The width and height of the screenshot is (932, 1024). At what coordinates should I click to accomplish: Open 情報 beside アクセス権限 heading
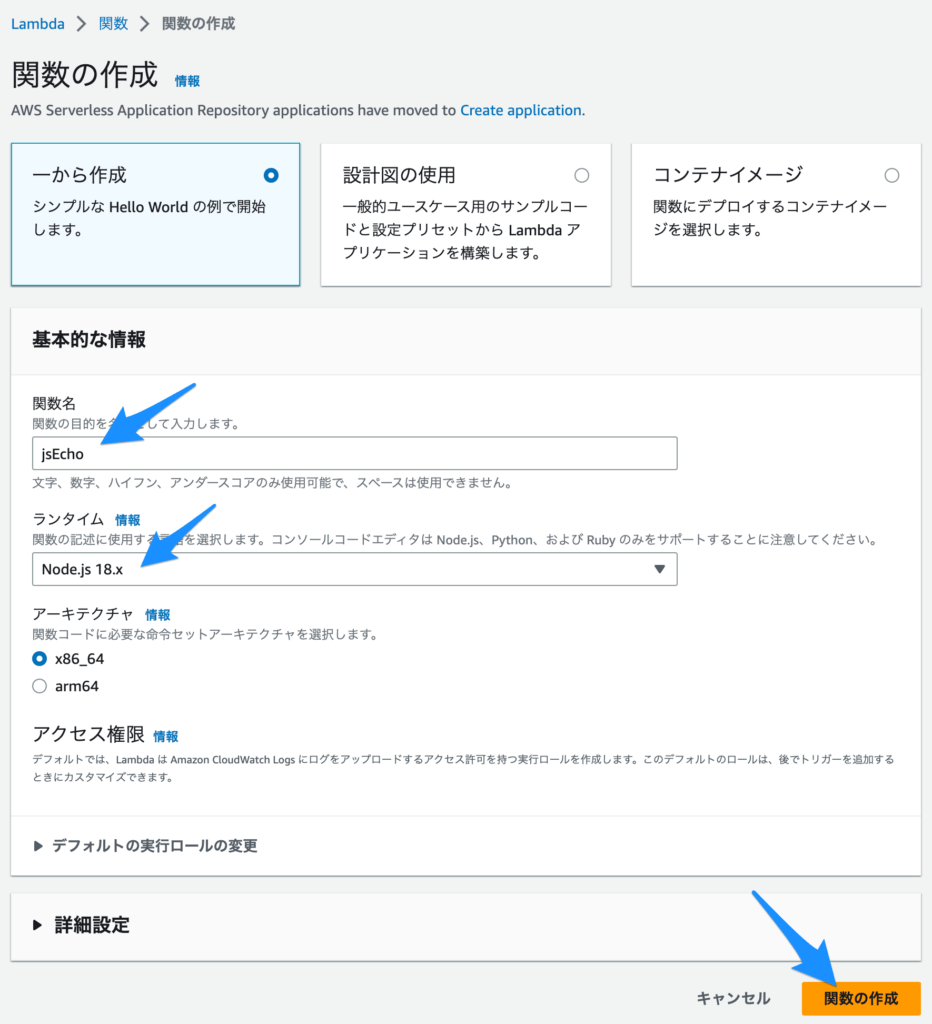click(166, 735)
